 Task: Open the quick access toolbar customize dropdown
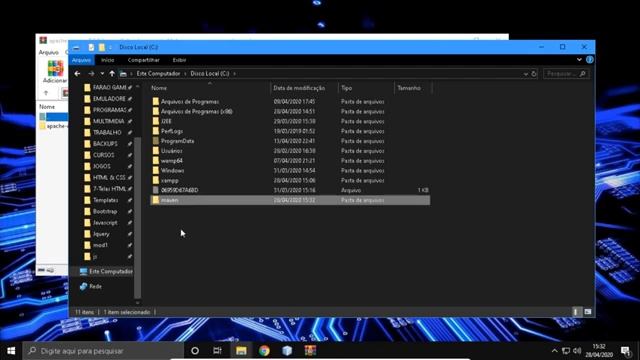(x=110, y=48)
